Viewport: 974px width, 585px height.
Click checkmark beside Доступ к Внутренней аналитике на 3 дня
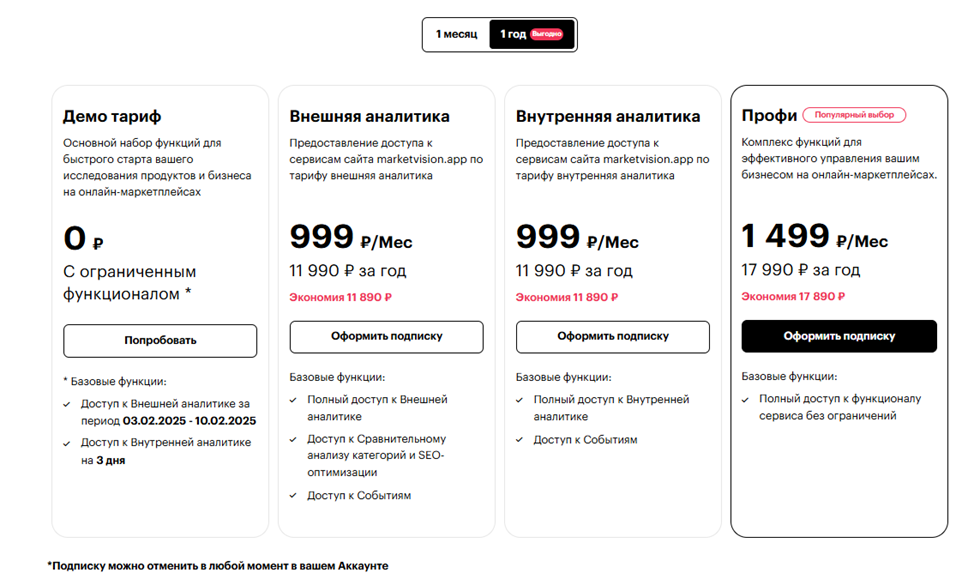click(68, 442)
